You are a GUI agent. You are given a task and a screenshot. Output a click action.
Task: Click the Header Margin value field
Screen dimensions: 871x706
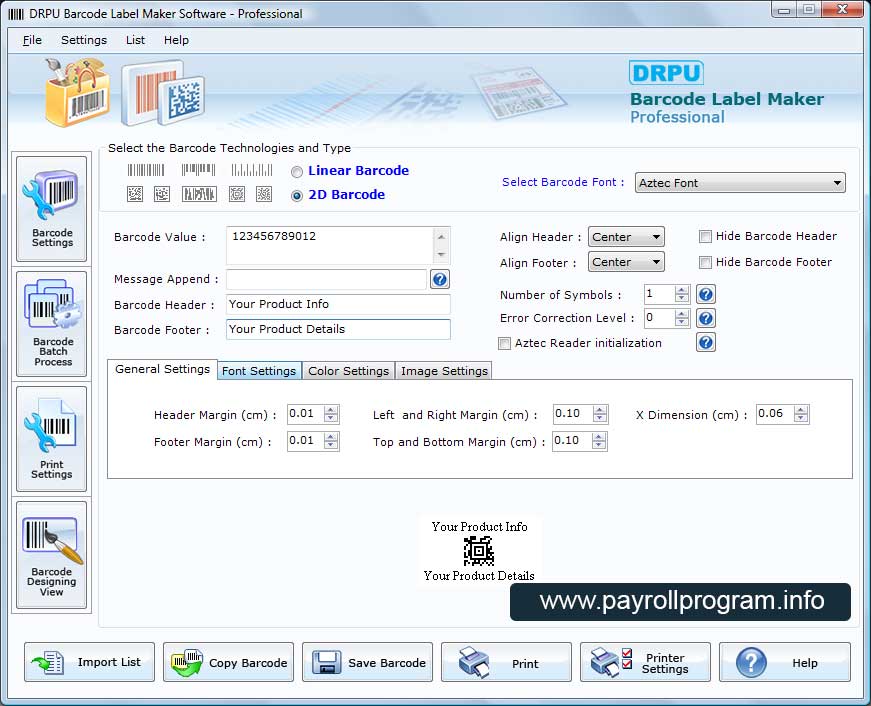pyautogui.click(x=306, y=414)
